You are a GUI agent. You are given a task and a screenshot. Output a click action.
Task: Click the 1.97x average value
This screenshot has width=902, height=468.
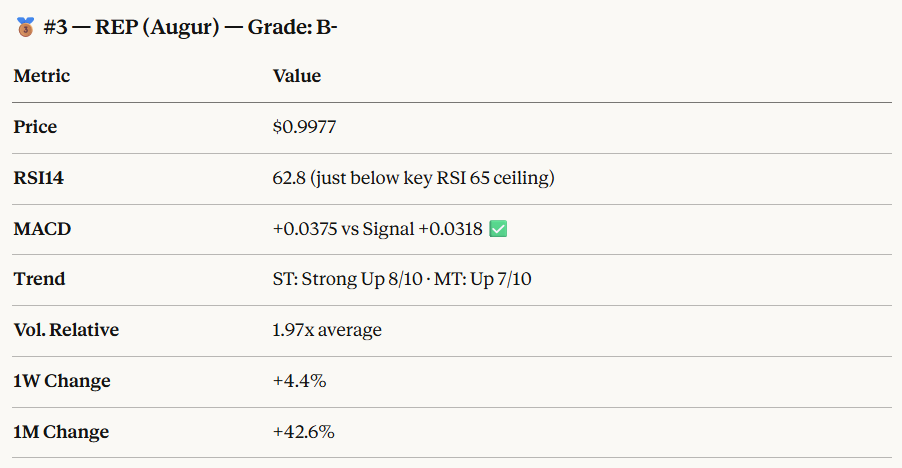click(x=327, y=330)
